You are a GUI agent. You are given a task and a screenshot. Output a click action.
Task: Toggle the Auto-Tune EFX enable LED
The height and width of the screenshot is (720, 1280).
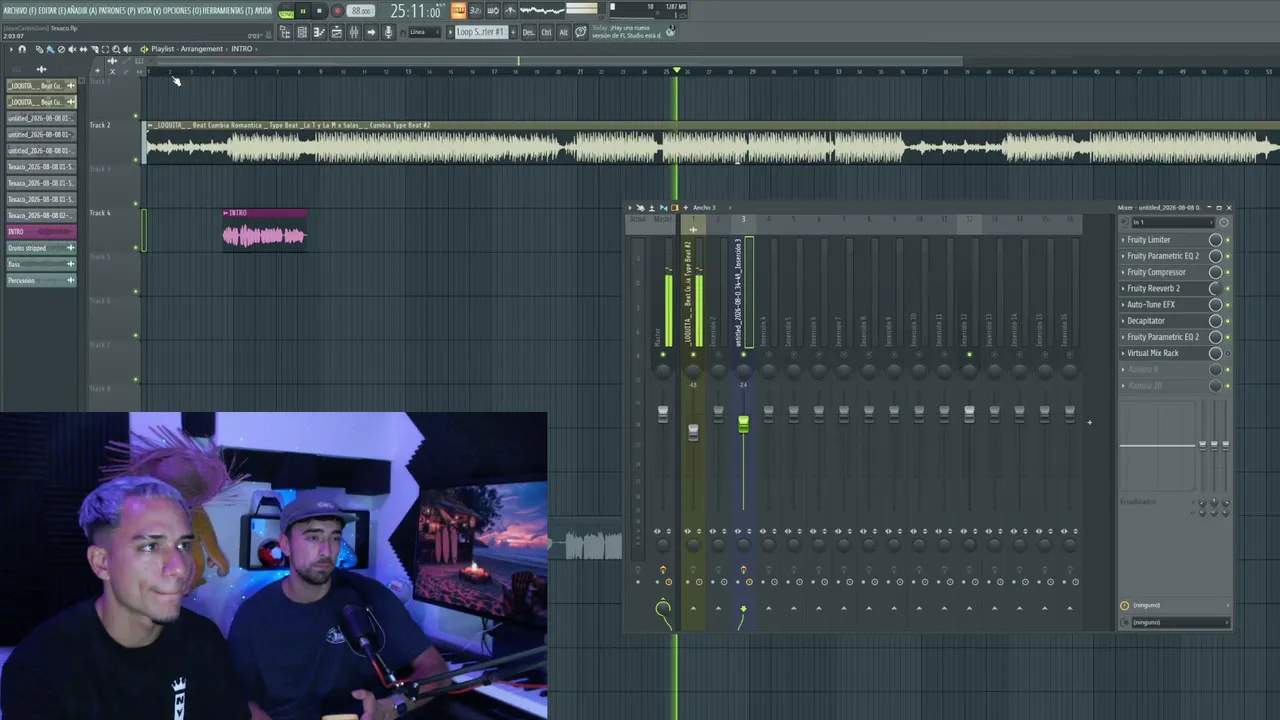[1227, 305]
